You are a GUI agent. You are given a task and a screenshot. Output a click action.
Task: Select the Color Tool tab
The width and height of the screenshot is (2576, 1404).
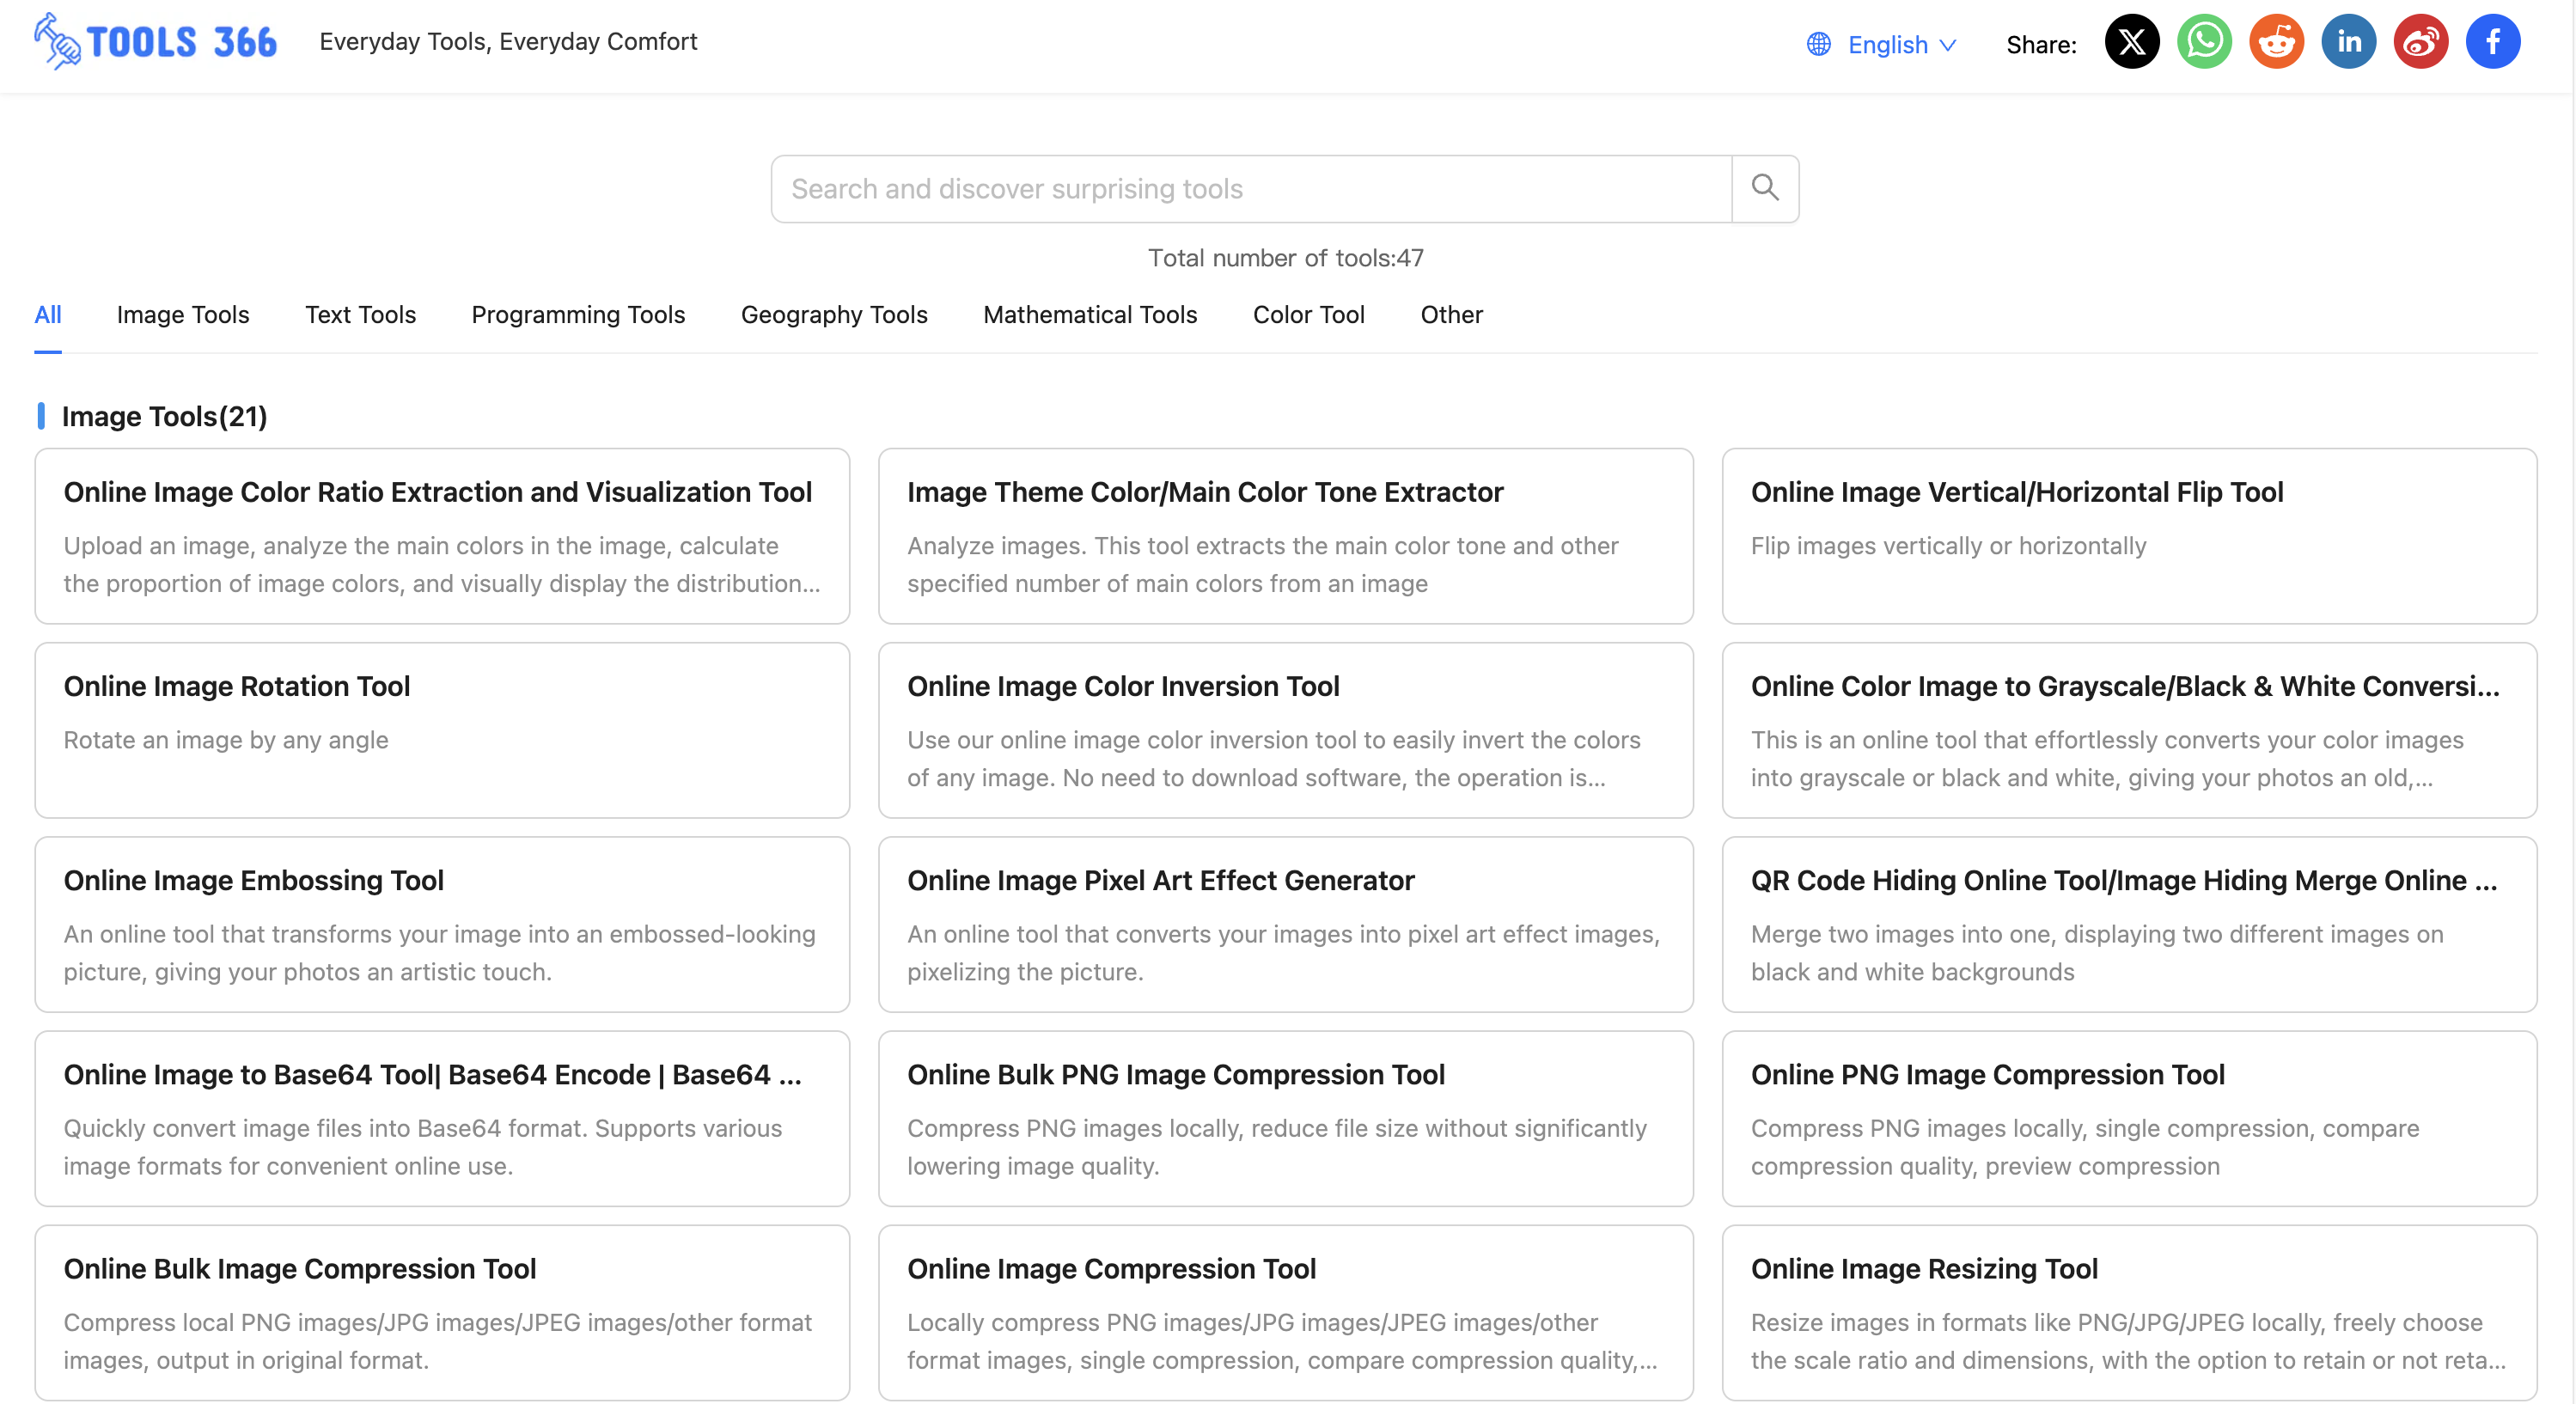click(x=1308, y=314)
